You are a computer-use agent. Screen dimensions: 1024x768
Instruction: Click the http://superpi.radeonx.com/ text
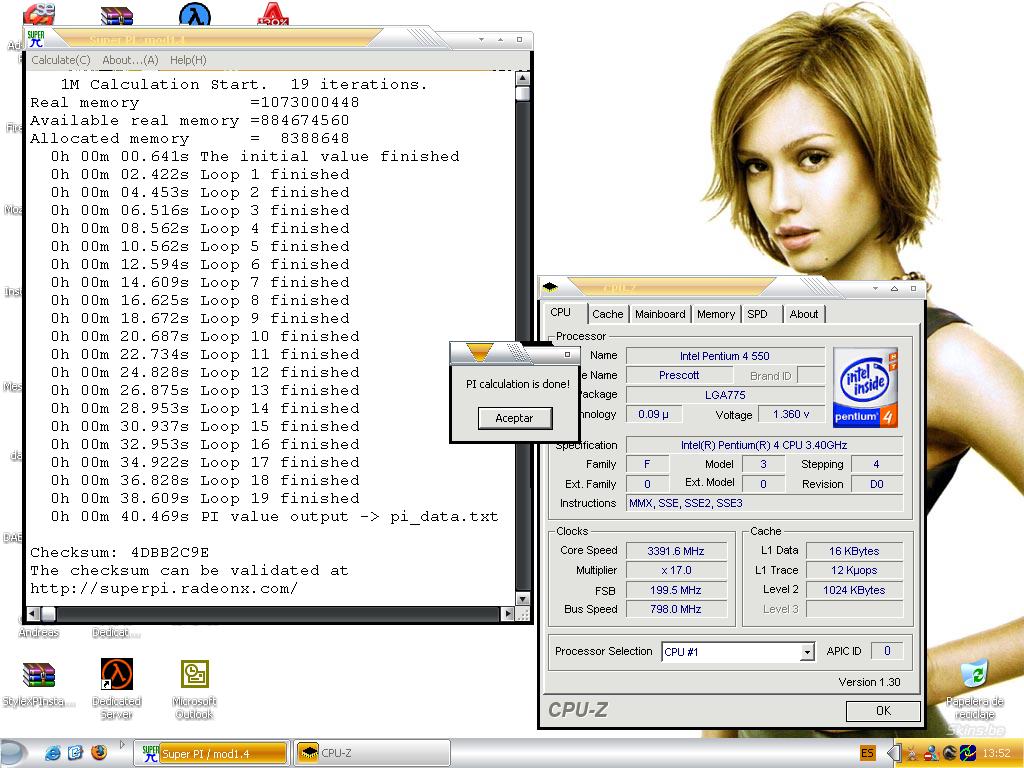point(164,588)
